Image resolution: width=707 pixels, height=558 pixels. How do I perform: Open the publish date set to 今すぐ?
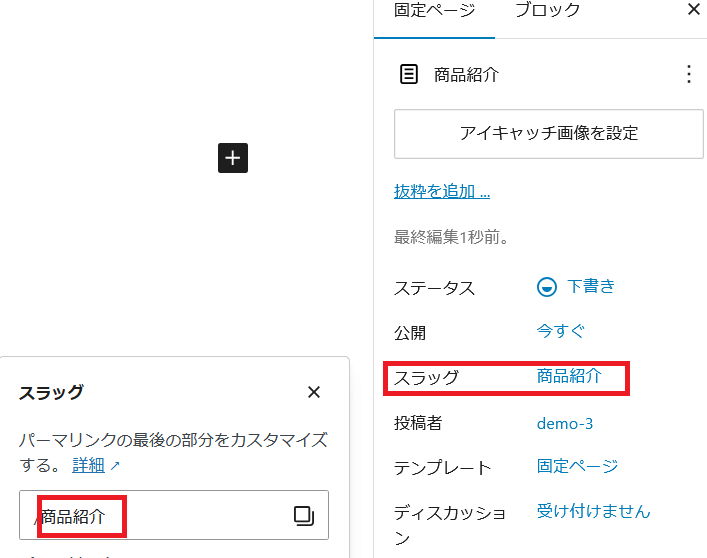tap(560, 331)
